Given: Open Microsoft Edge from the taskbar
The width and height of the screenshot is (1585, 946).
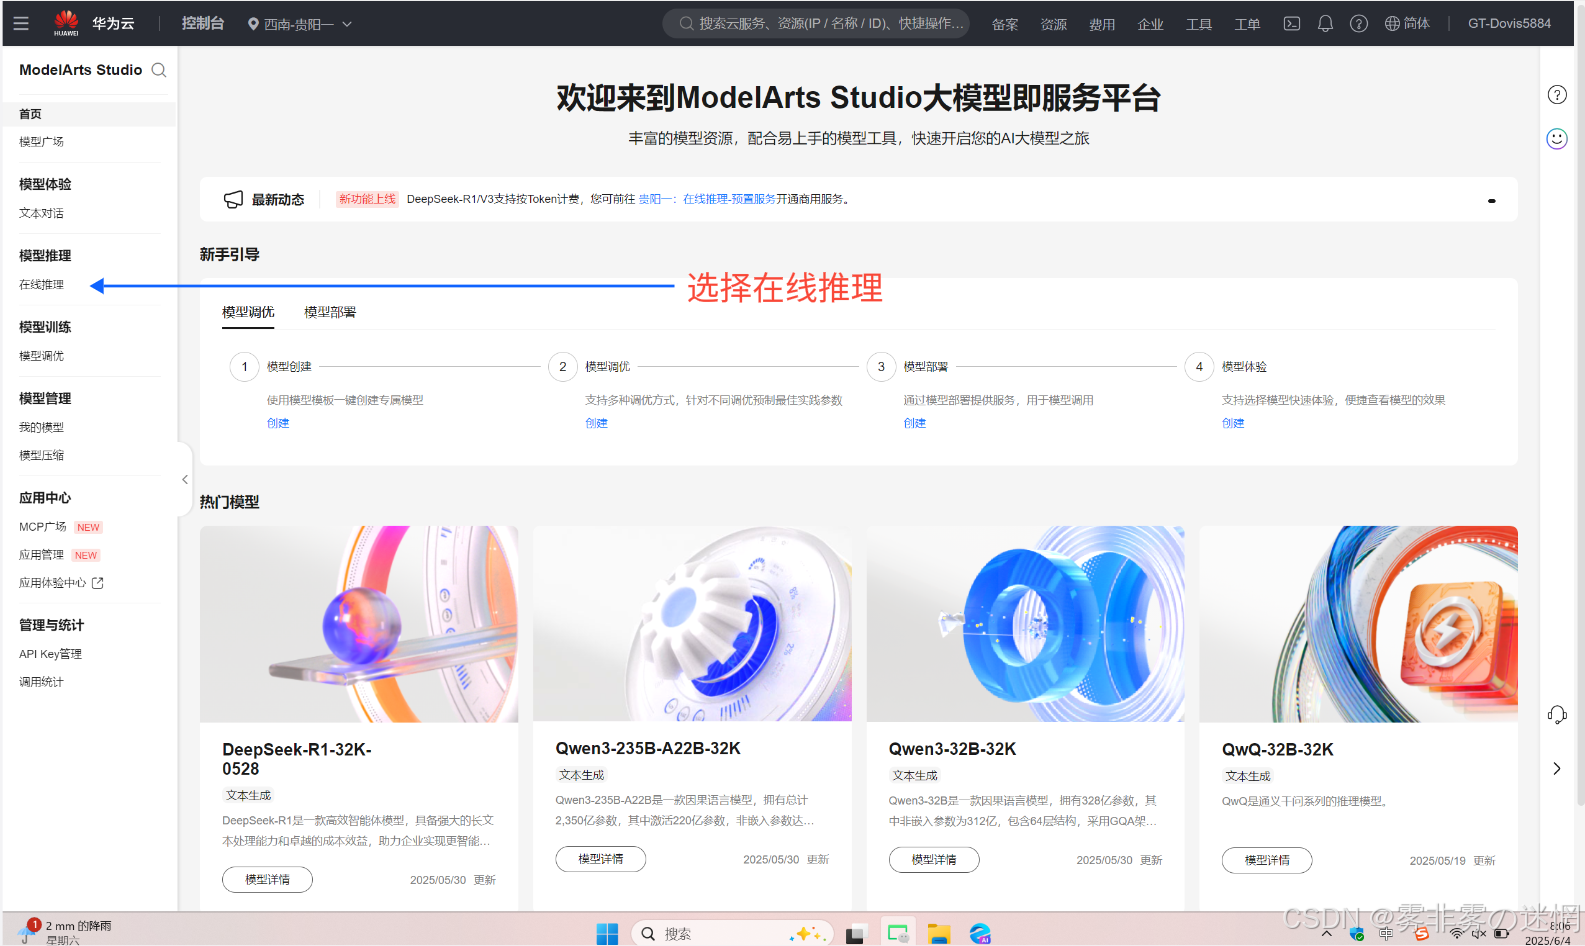Looking at the screenshot, I should point(980,934).
